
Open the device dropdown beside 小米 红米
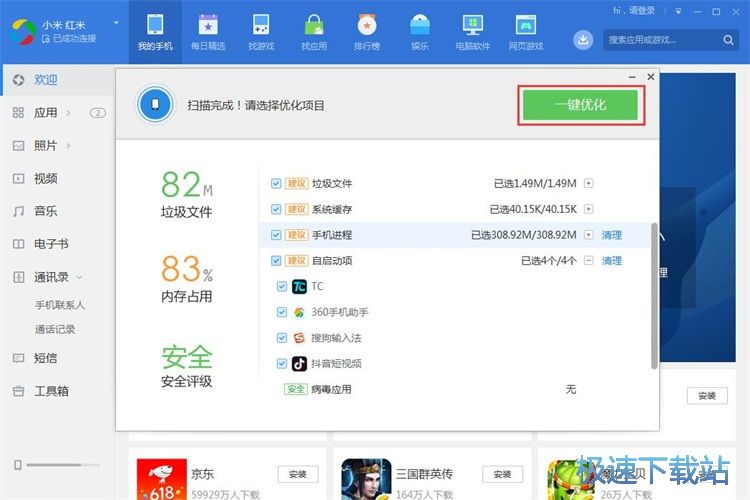[116, 23]
